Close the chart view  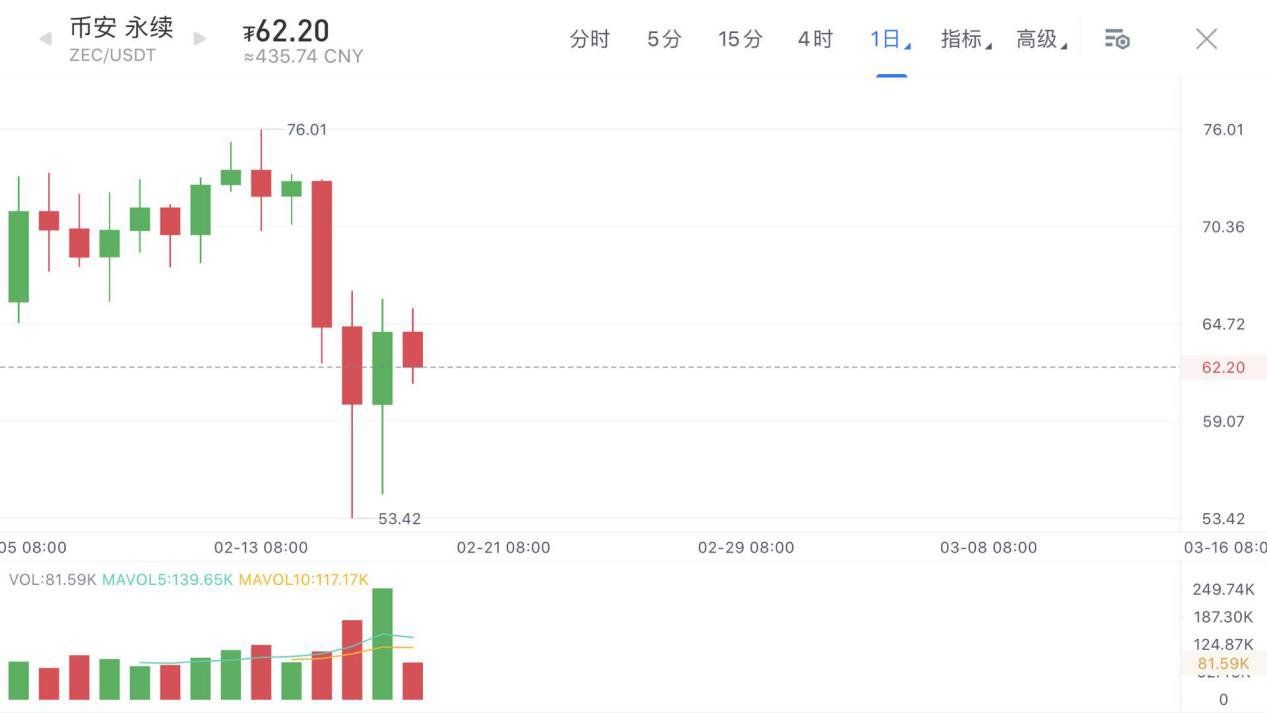click(1206, 39)
